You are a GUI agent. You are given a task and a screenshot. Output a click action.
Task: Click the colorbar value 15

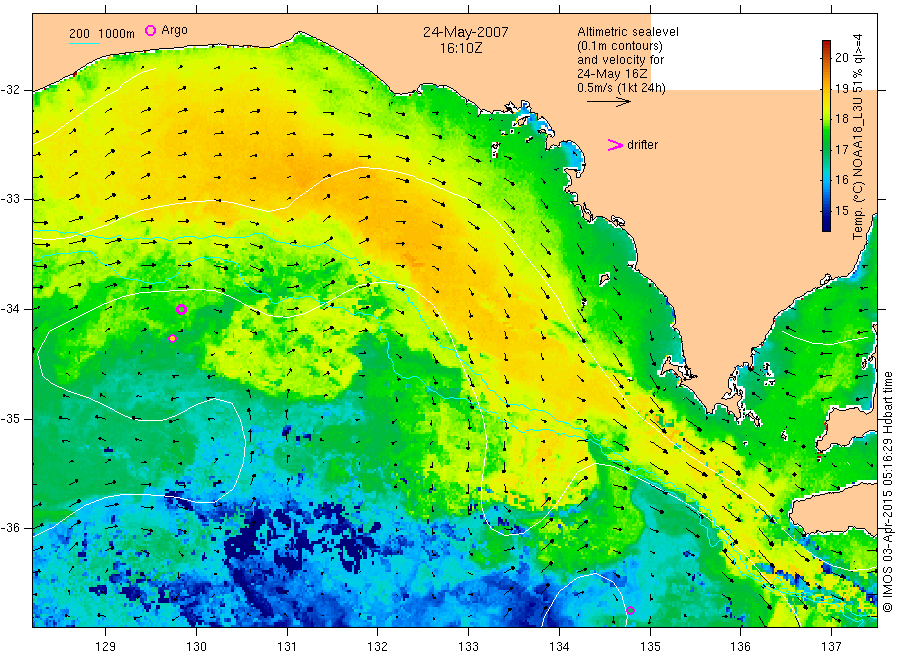841,211
